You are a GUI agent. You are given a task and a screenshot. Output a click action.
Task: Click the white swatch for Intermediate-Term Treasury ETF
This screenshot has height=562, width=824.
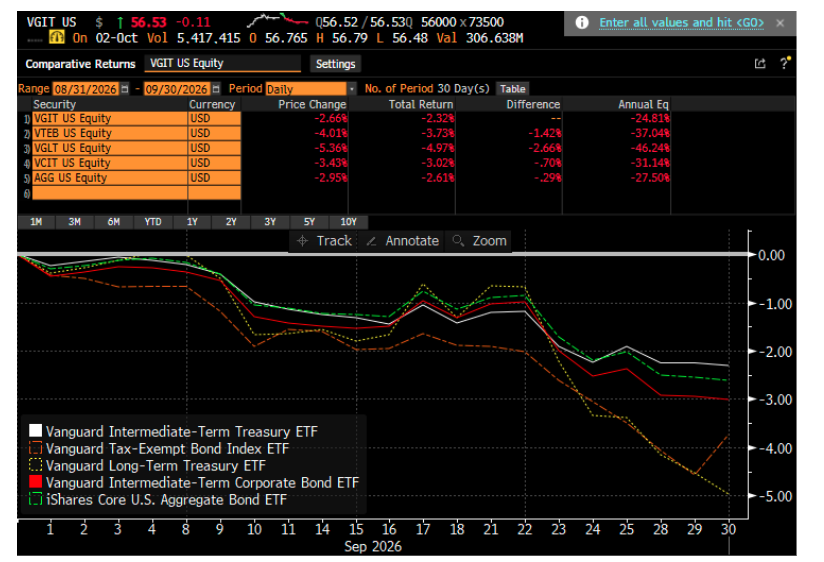35,431
